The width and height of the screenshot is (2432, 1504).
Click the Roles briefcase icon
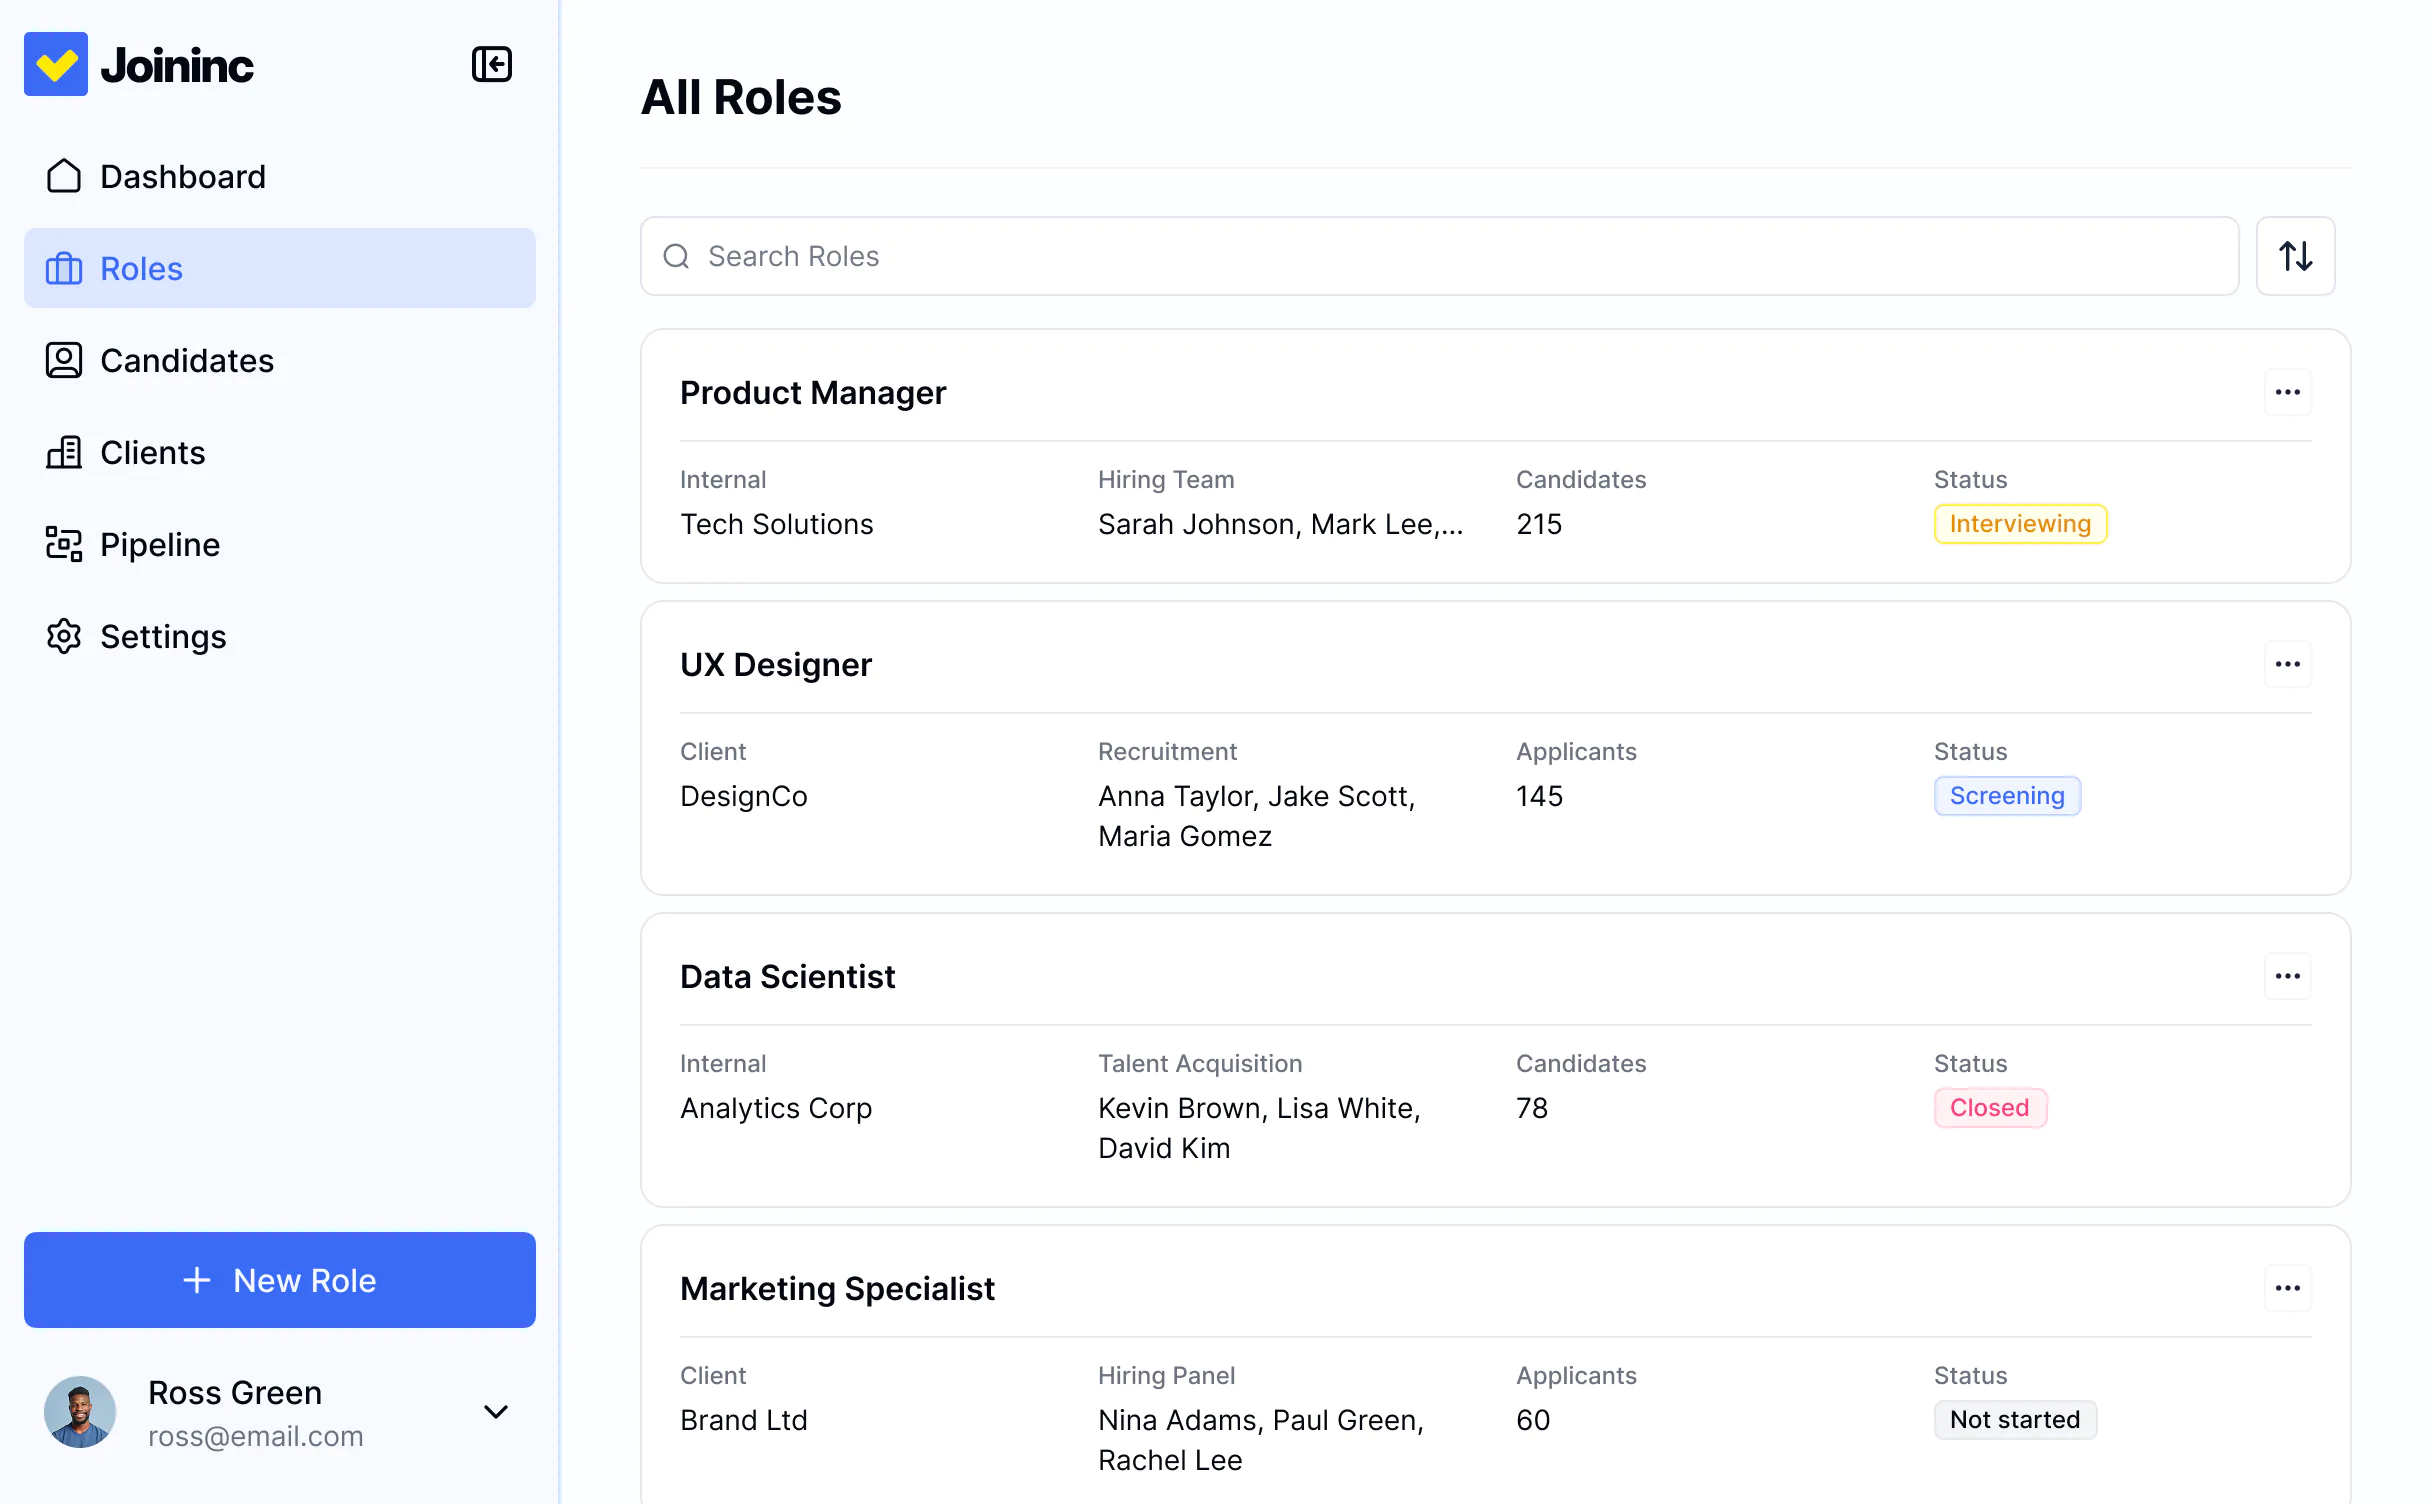pos(64,268)
